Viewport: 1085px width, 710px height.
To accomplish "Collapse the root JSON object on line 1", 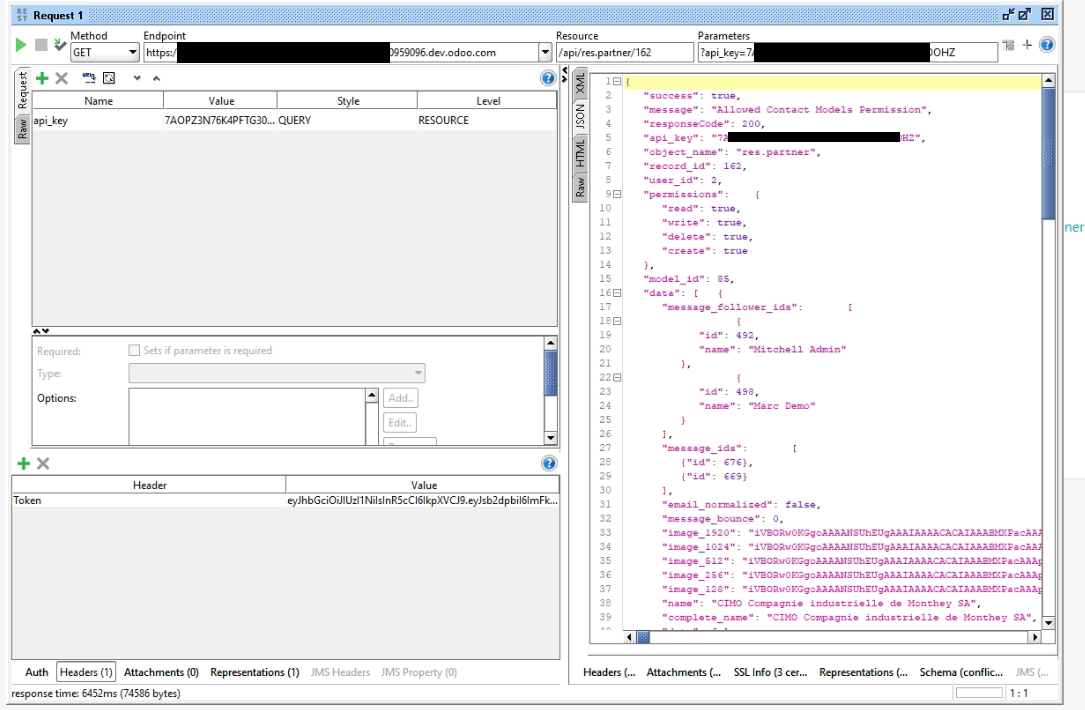I will (617, 81).
